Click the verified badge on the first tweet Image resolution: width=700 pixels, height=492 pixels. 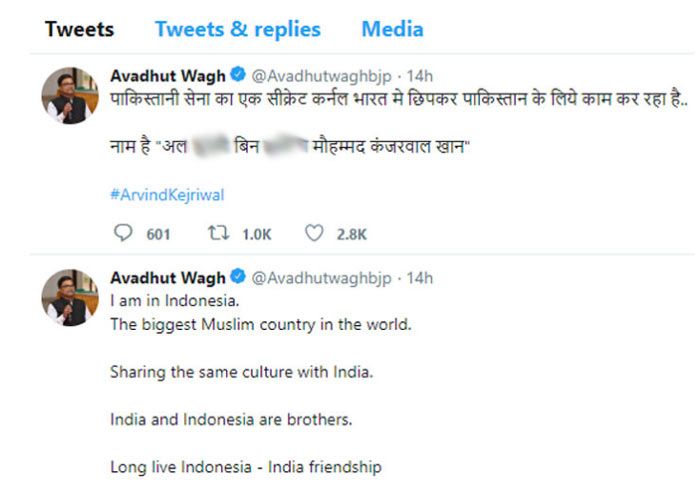point(237,76)
